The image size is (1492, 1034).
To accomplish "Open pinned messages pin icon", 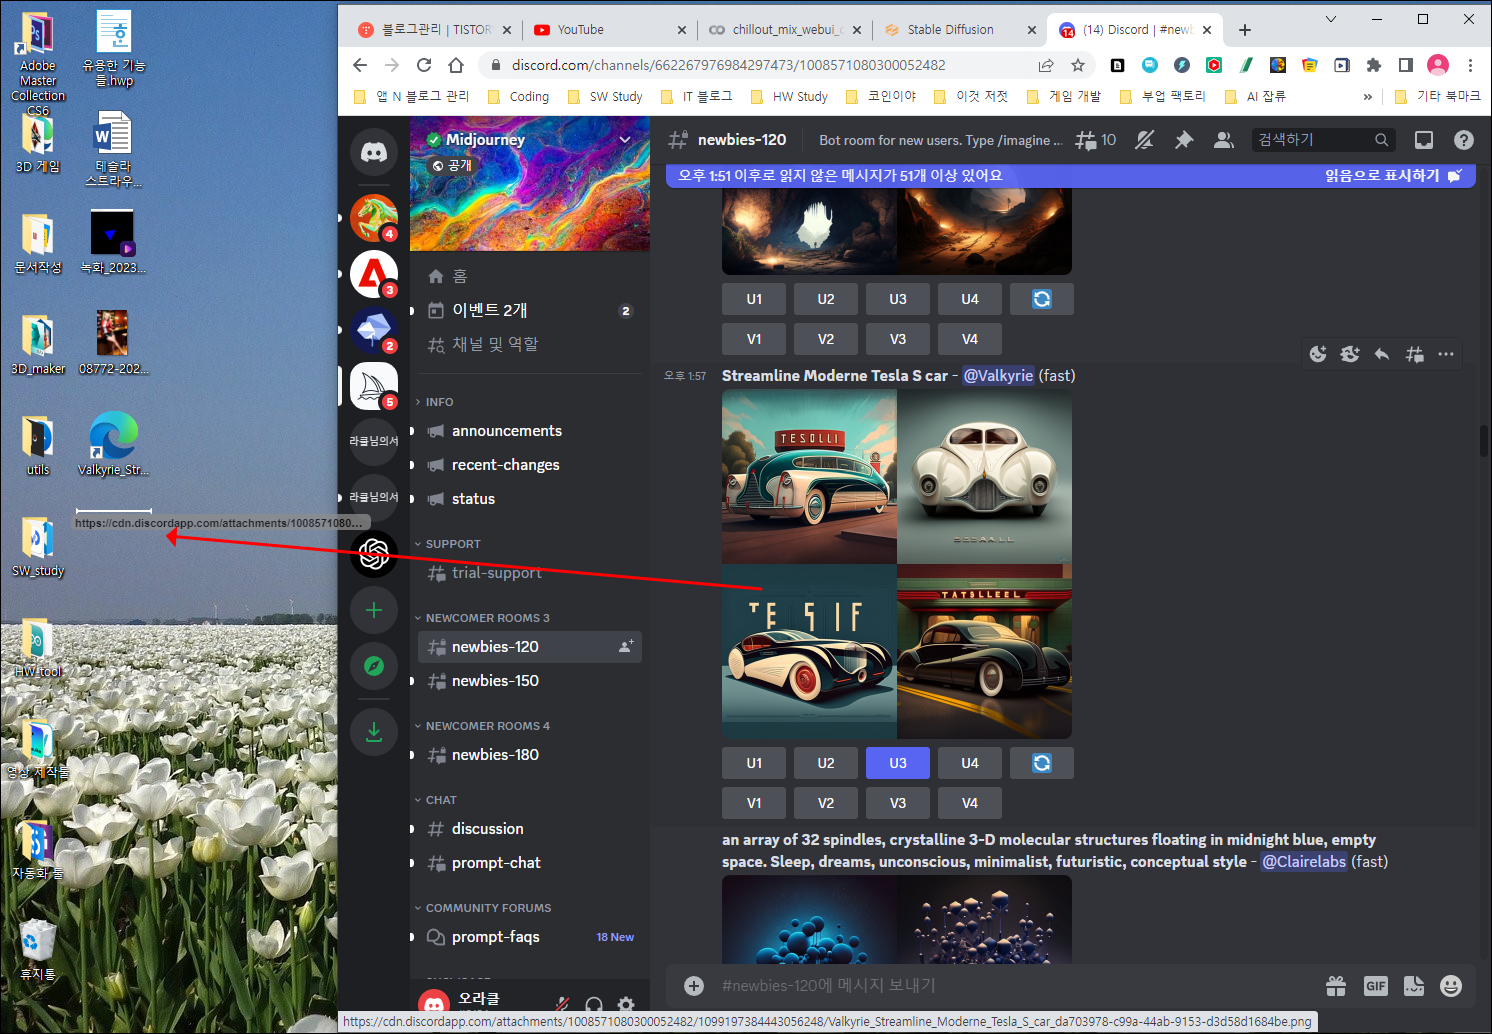I will click(1184, 140).
